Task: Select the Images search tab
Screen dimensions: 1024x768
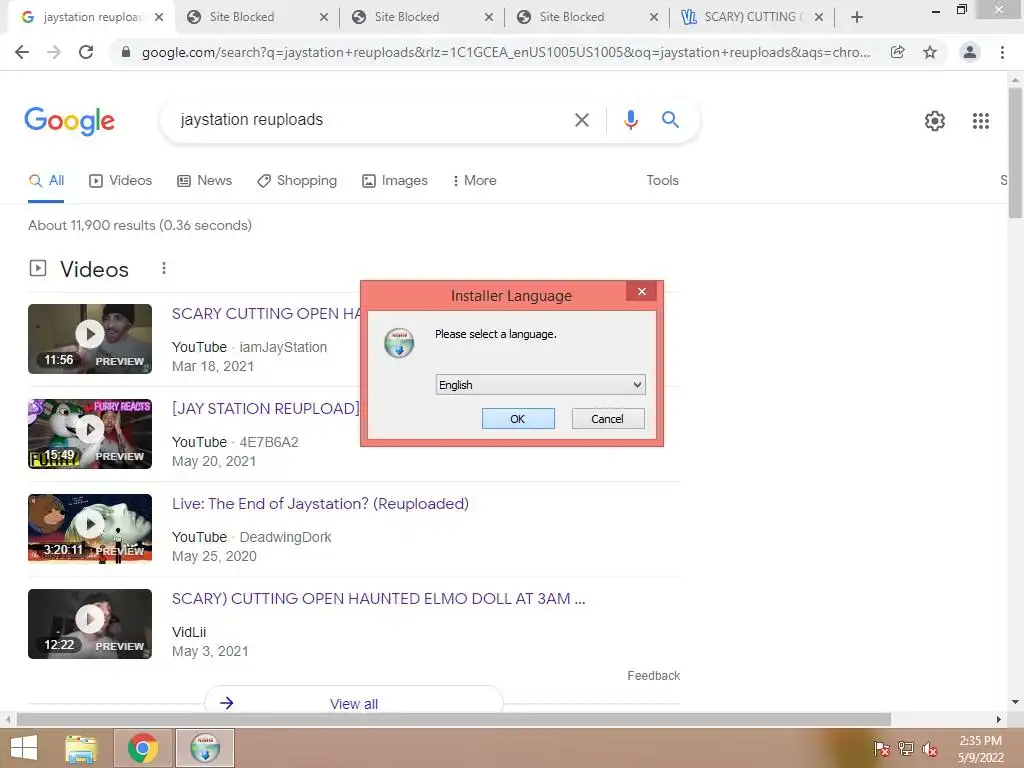Action: point(395,181)
